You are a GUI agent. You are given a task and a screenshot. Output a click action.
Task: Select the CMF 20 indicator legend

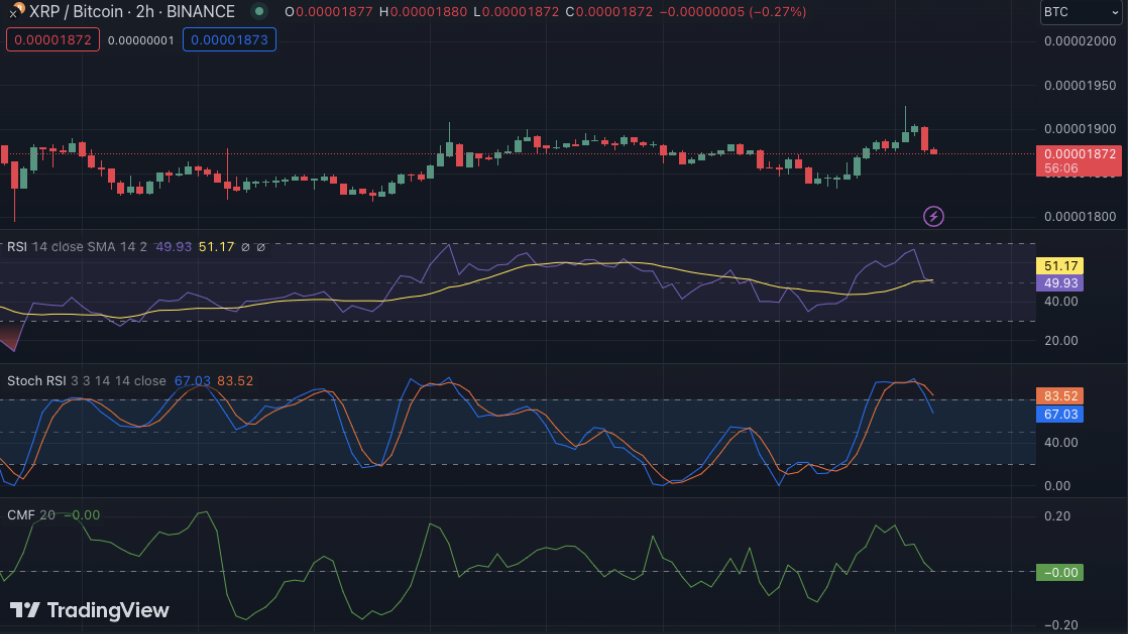31,515
